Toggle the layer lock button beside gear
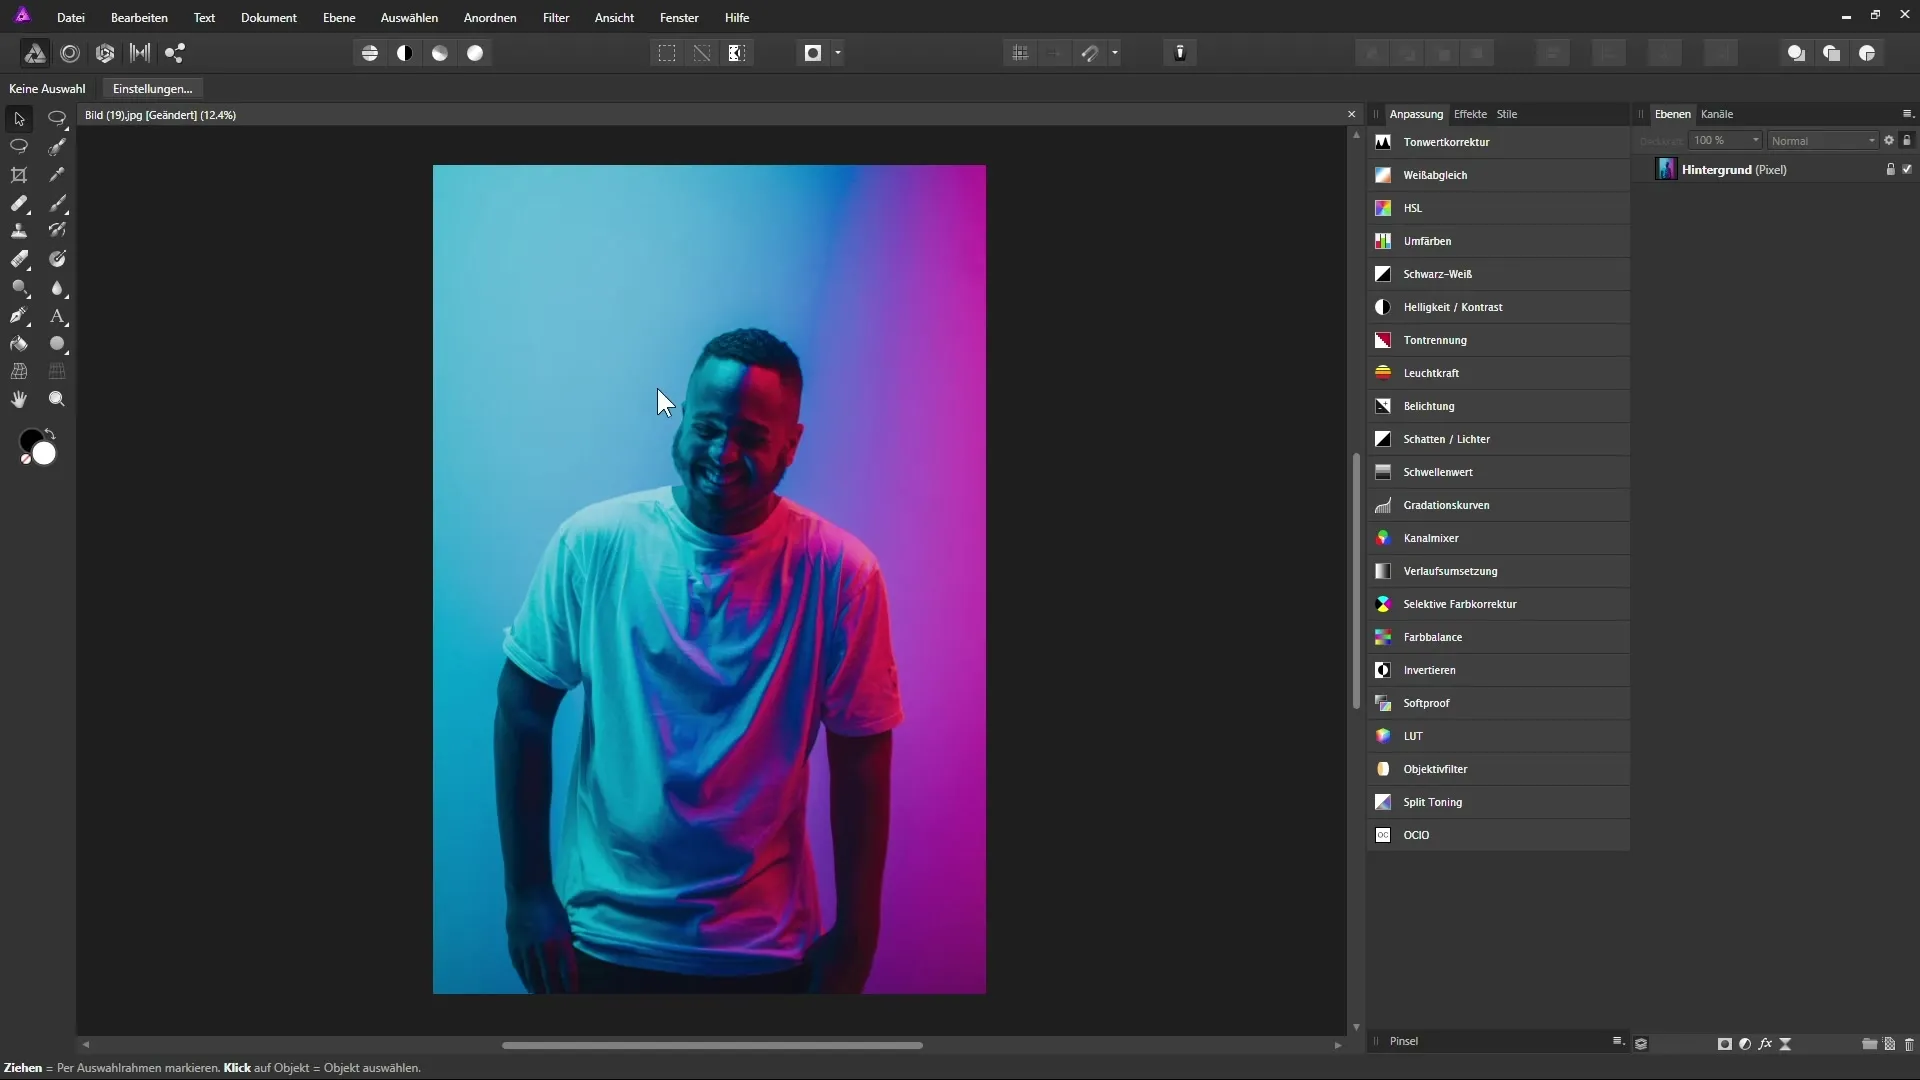 (x=1907, y=141)
